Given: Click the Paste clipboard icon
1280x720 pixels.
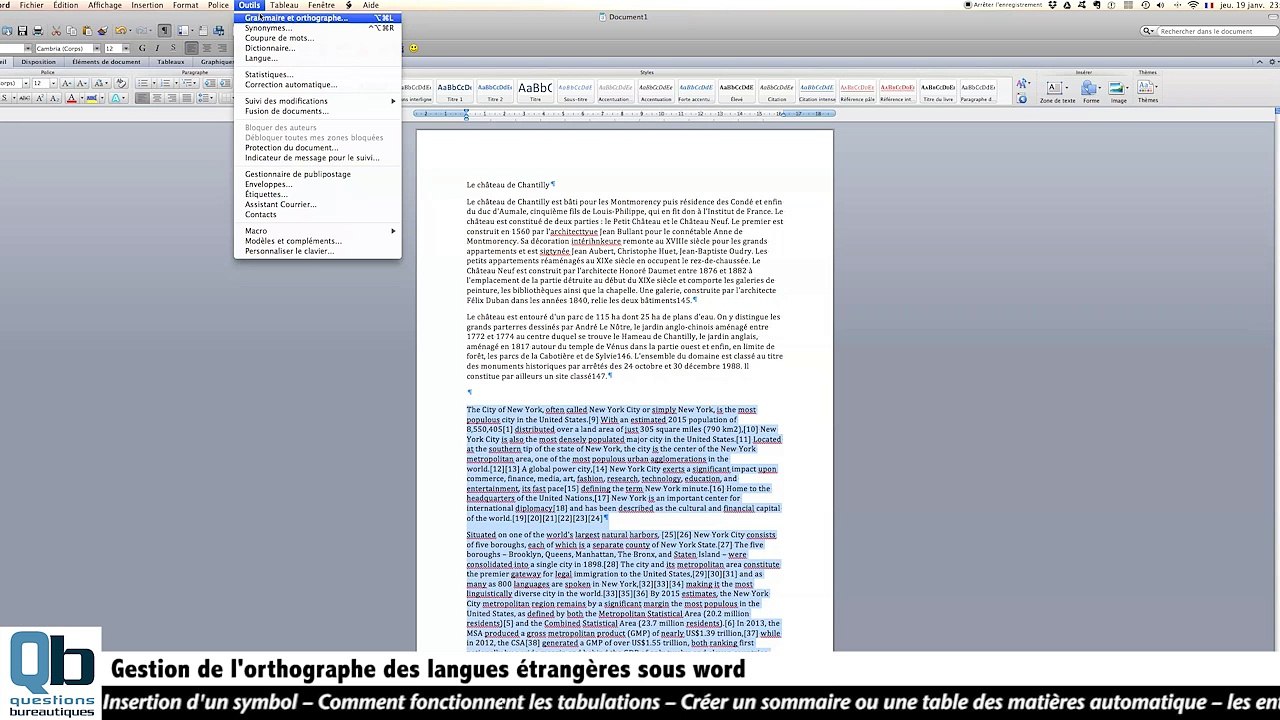Looking at the screenshot, I should point(87,31).
